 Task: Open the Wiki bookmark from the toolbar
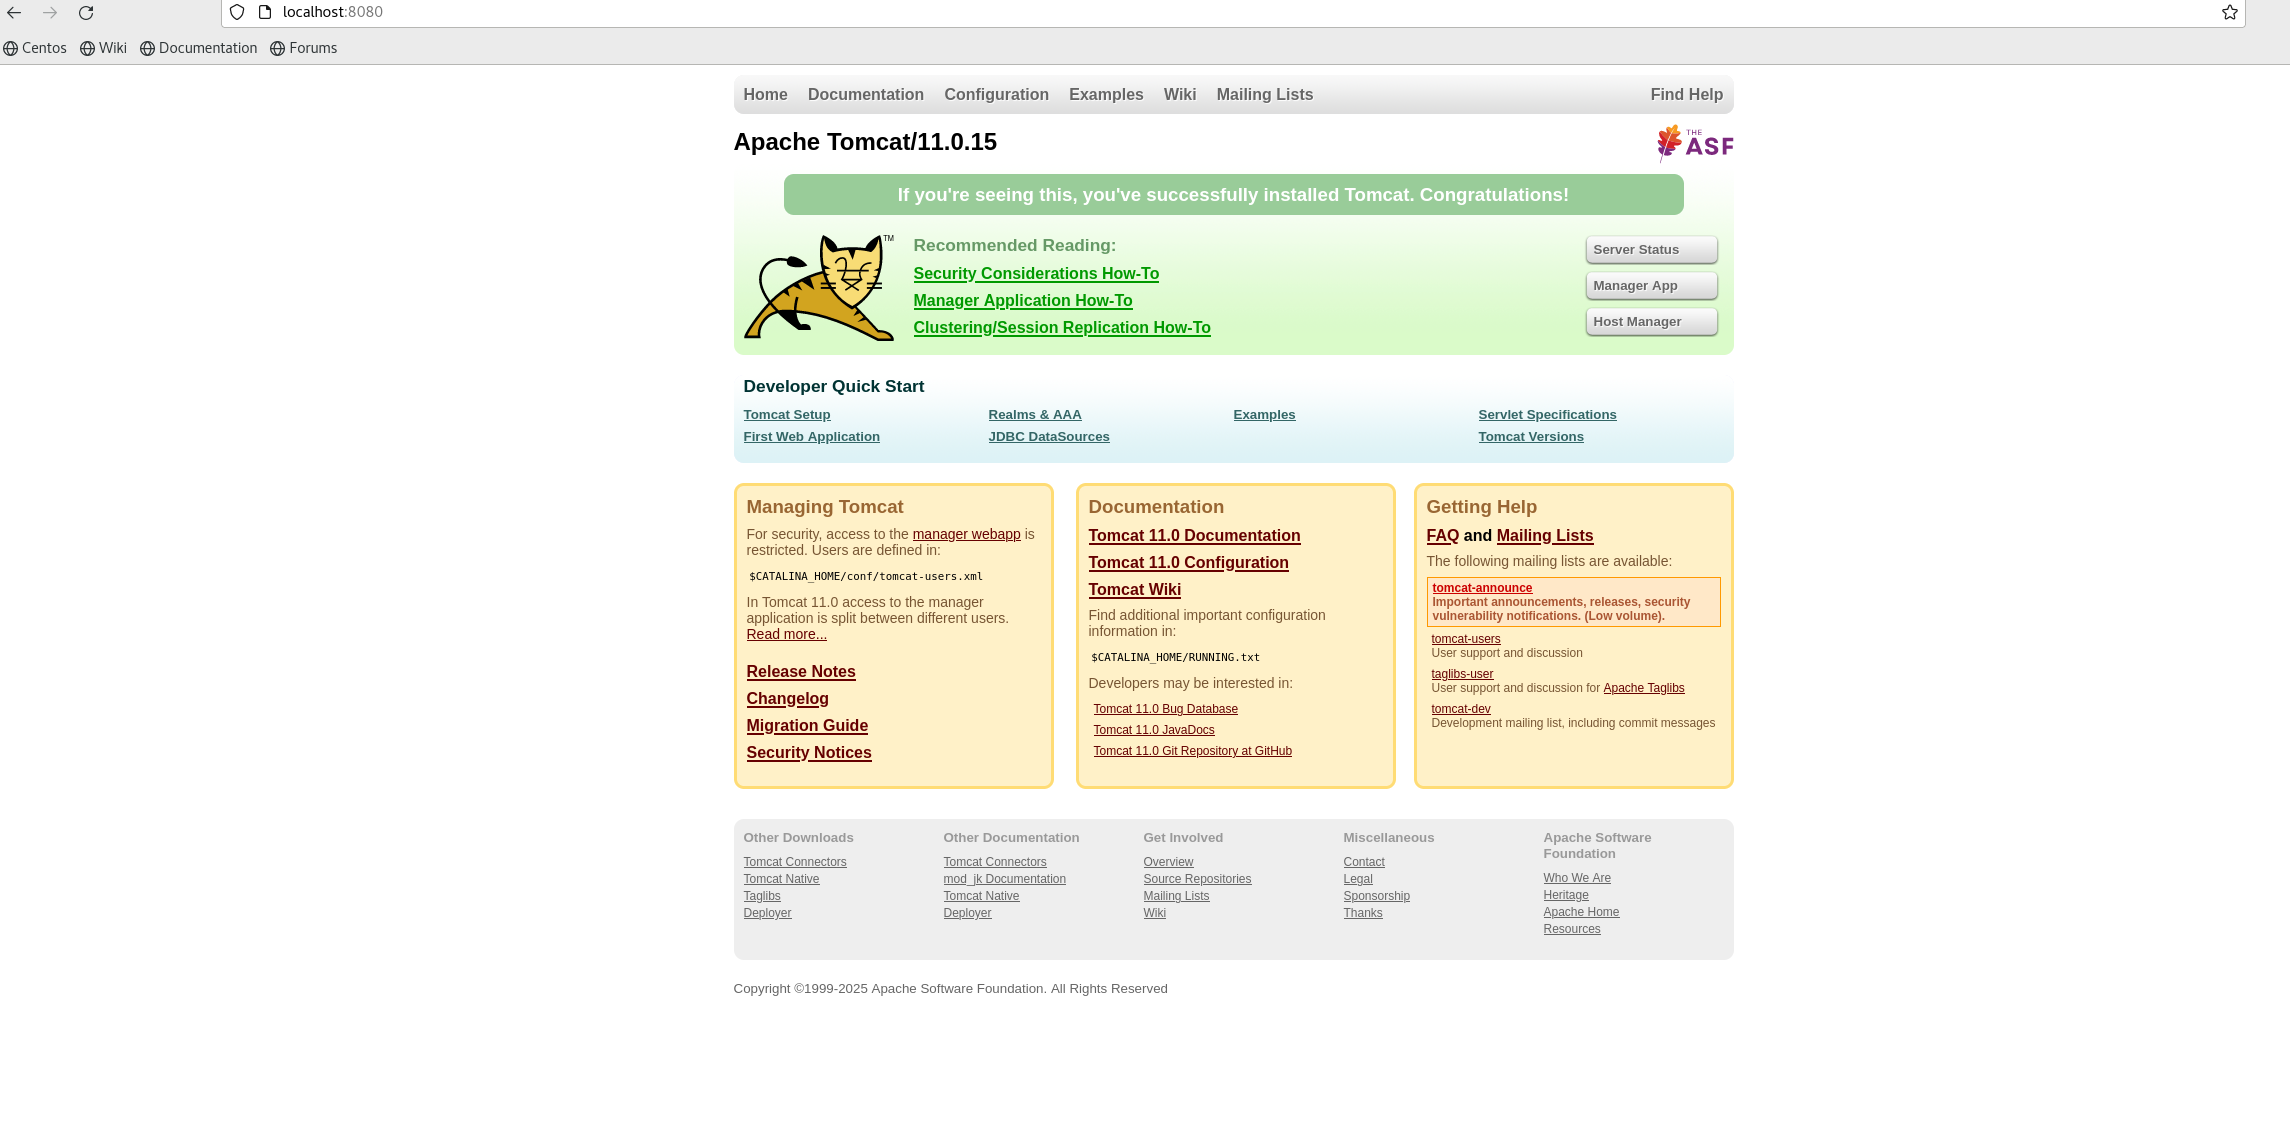103,47
